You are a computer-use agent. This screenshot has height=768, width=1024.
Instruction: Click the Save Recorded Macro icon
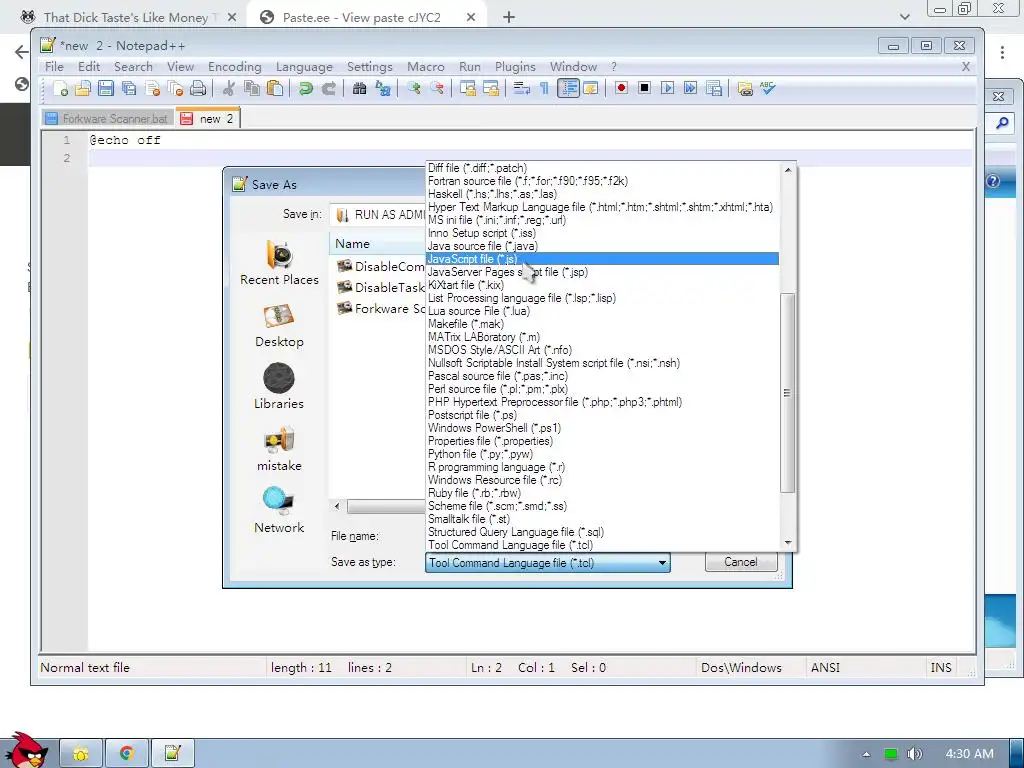point(714,88)
